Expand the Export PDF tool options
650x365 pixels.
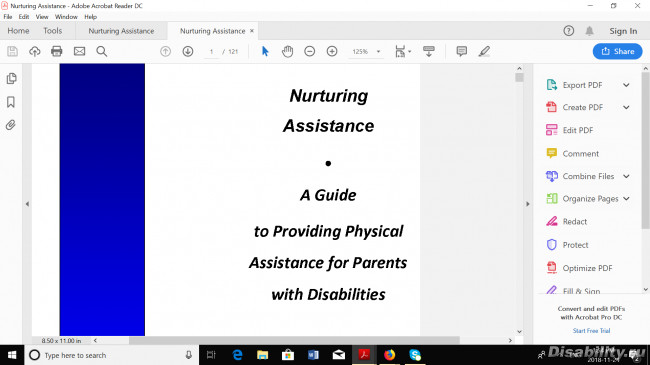pos(626,85)
